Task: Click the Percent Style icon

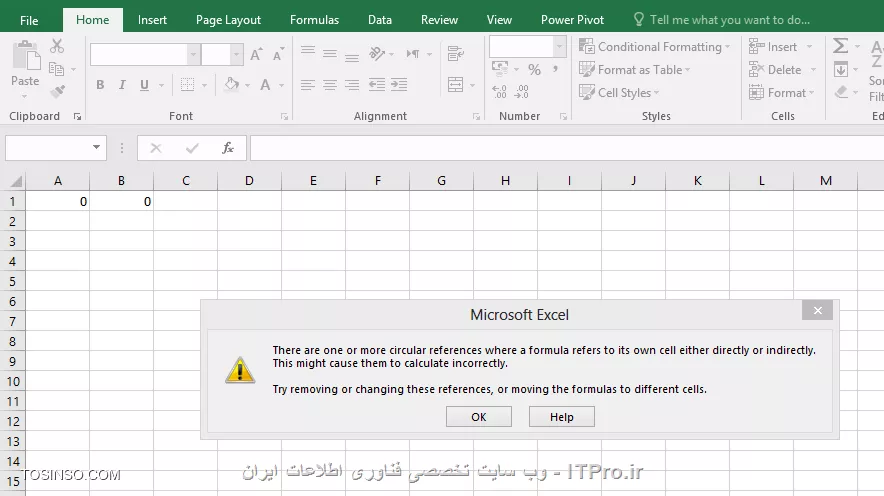Action: point(534,69)
